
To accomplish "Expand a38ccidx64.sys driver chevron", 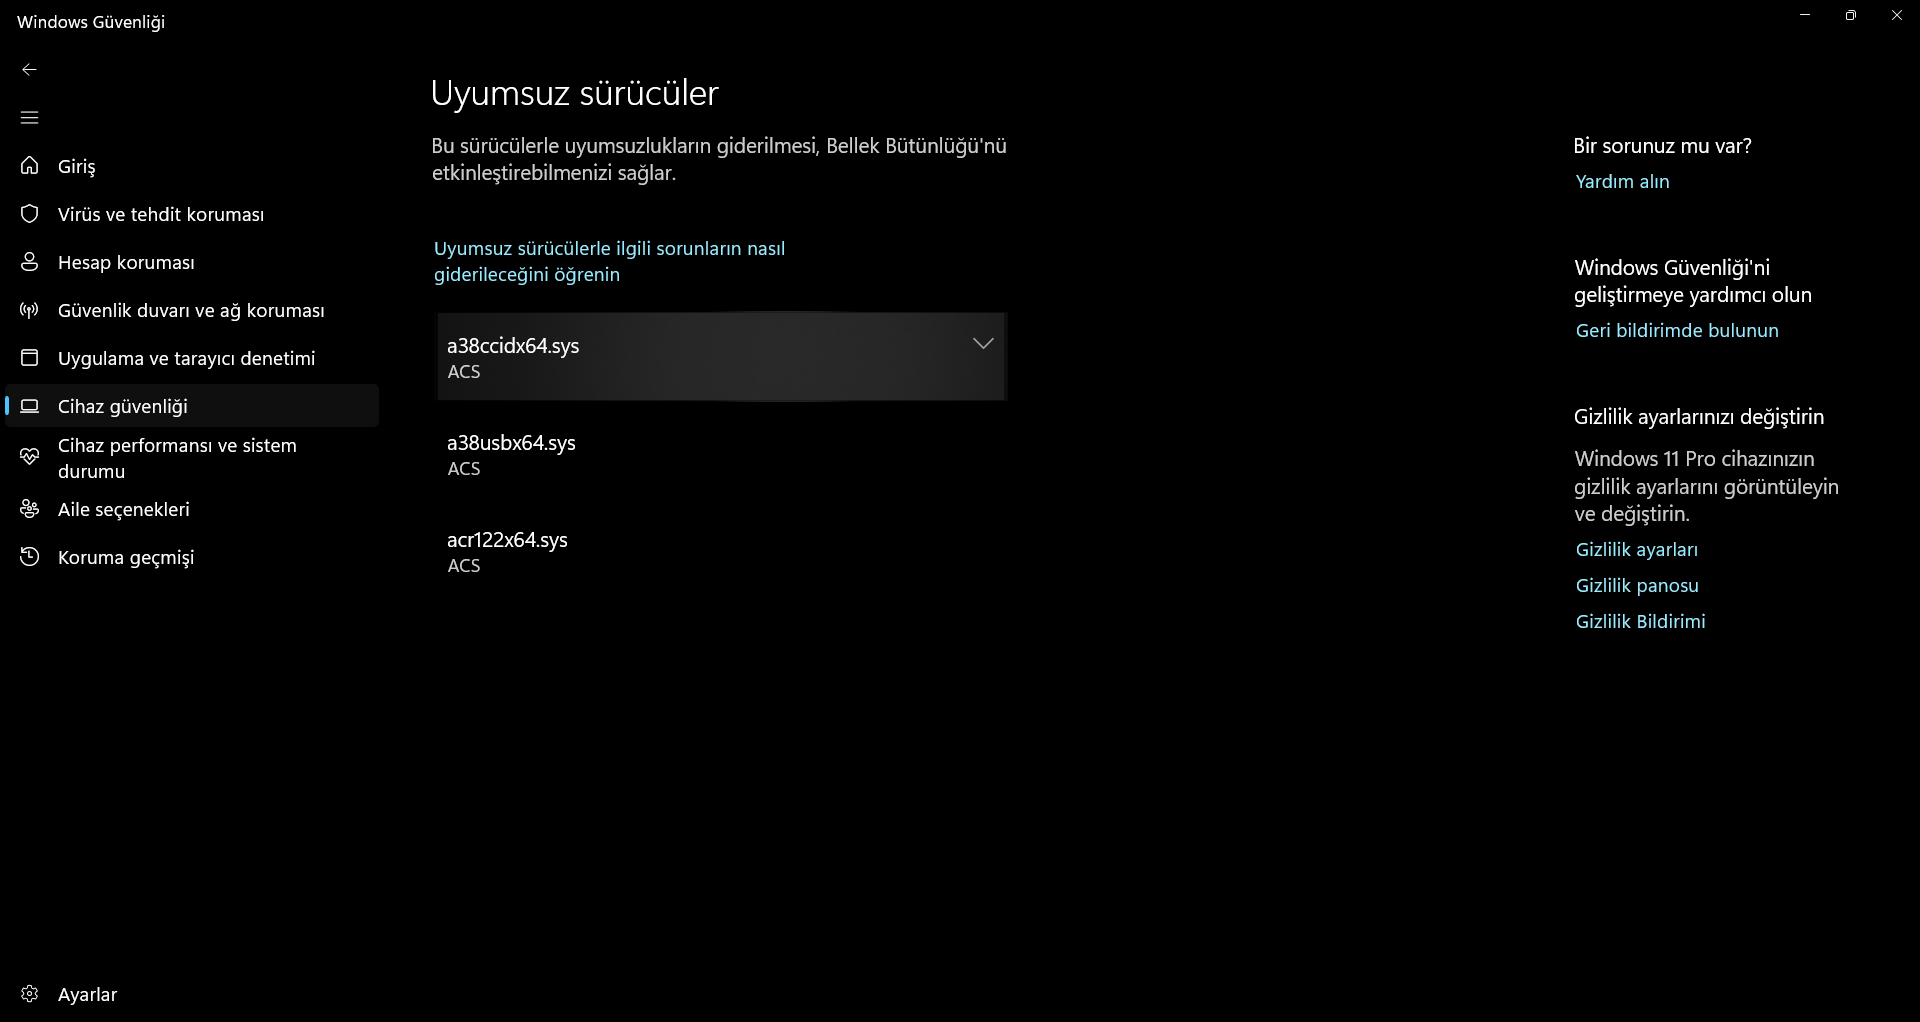I will [x=983, y=344].
